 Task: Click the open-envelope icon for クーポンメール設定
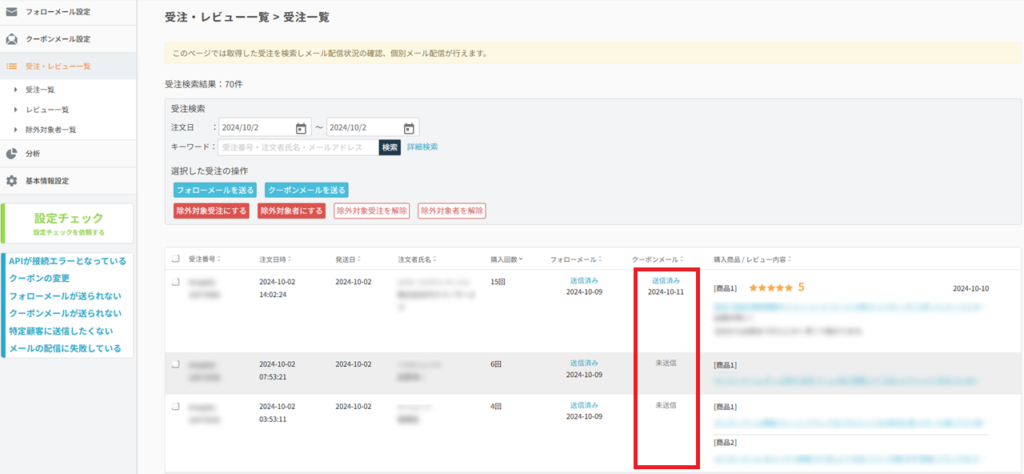click(12, 39)
